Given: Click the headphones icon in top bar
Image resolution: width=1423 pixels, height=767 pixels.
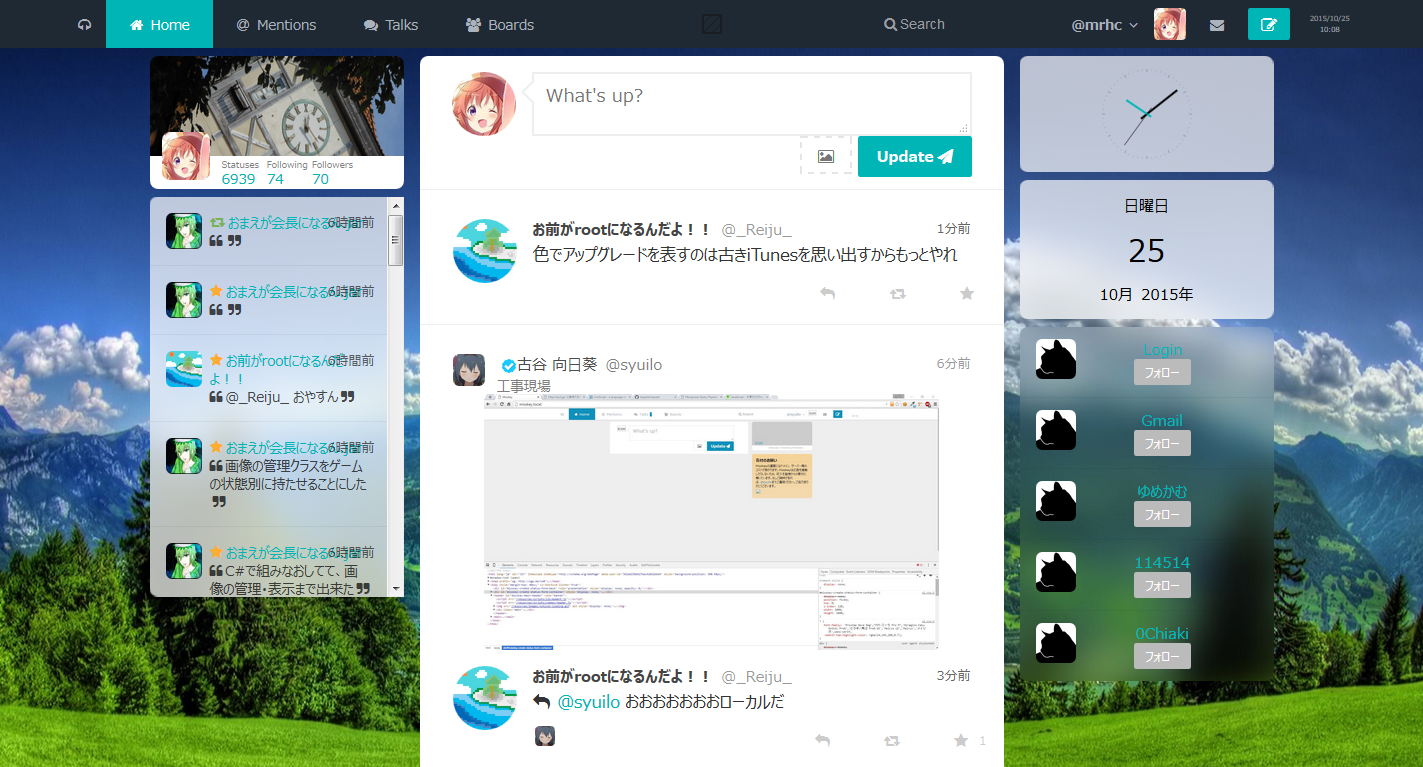Looking at the screenshot, I should (x=84, y=24).
